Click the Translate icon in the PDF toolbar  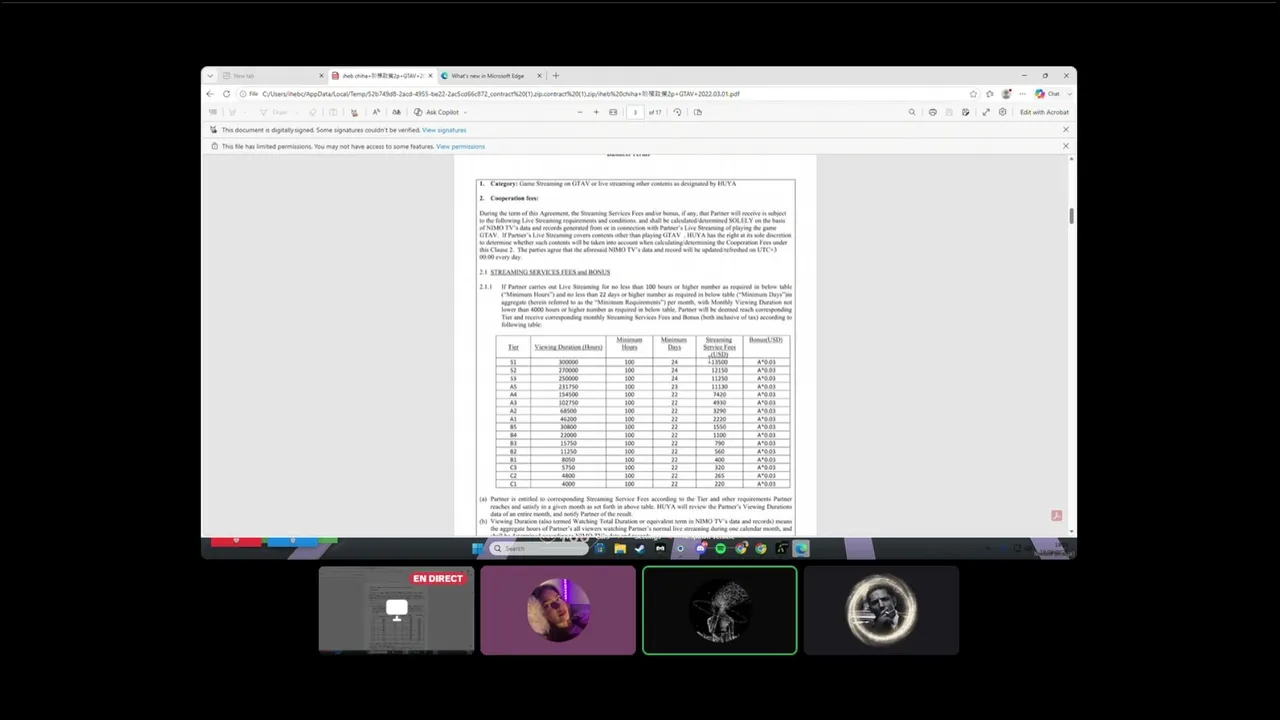click(396, 112)
